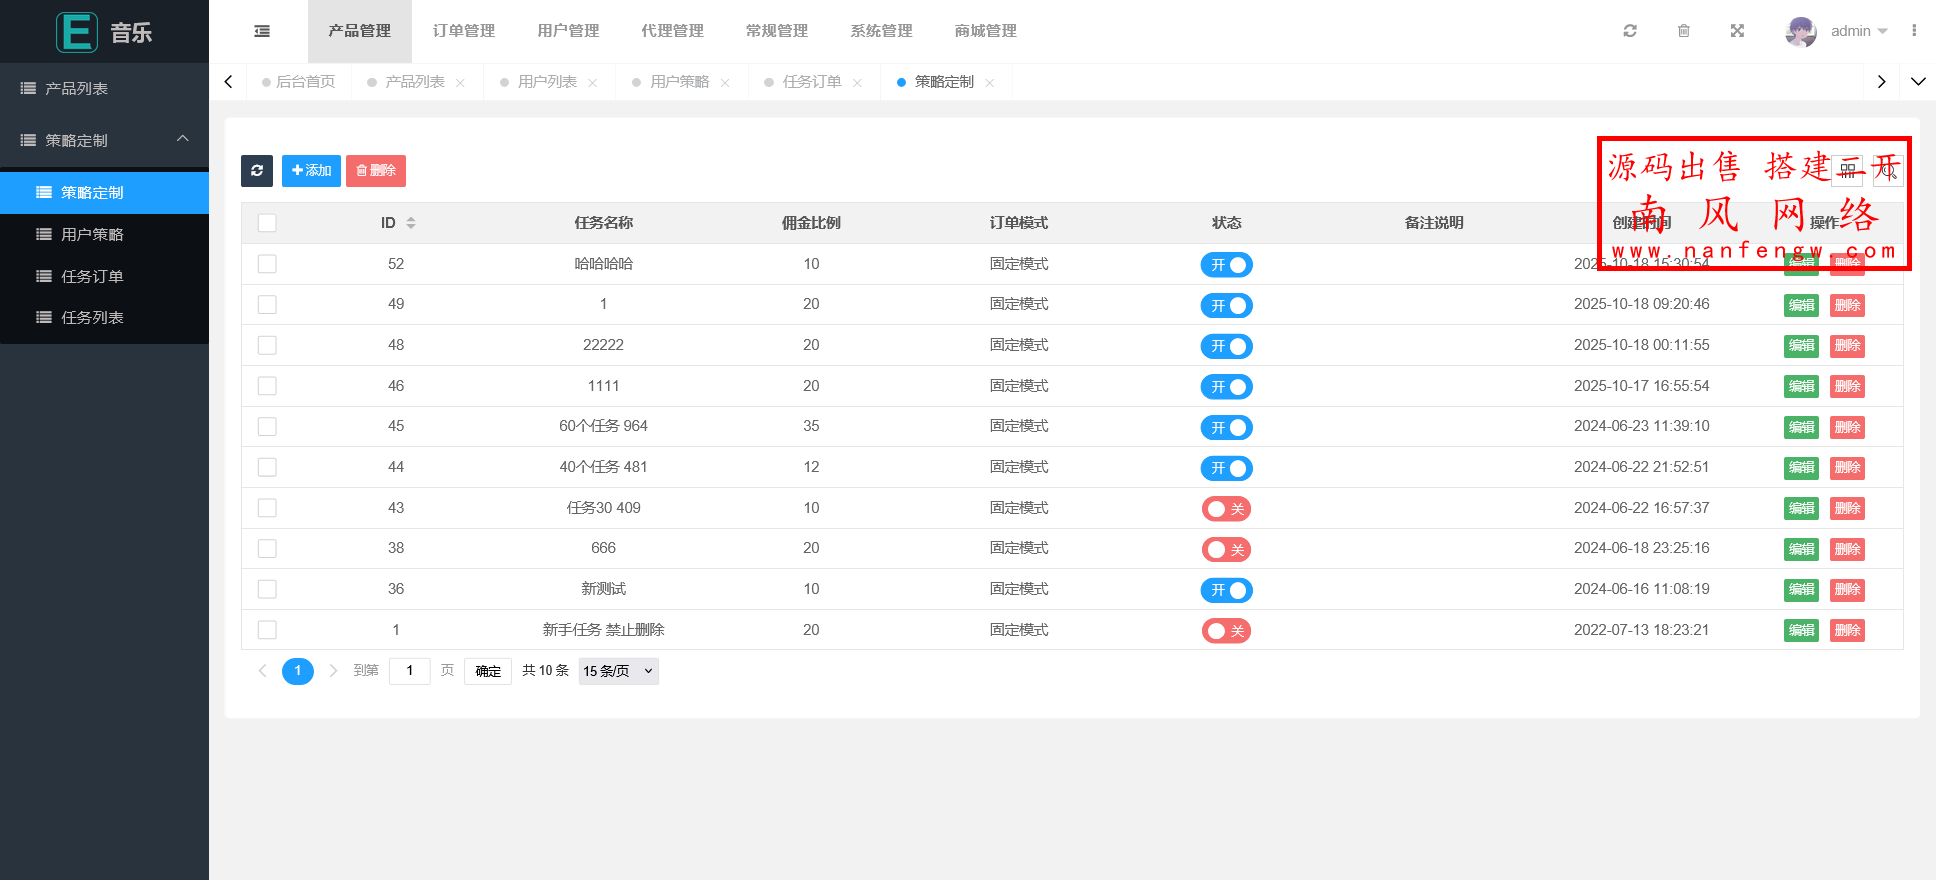Turn off the status switch for ID 52
The height and width of the screenshot is (880, 1936).
pos(1226,265)
